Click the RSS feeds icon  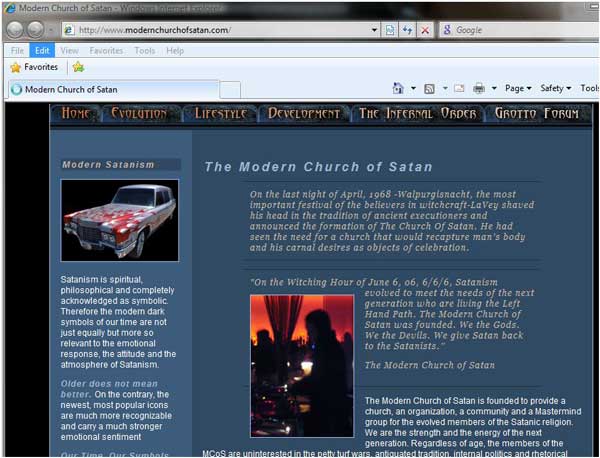click(x=429, y=88)
